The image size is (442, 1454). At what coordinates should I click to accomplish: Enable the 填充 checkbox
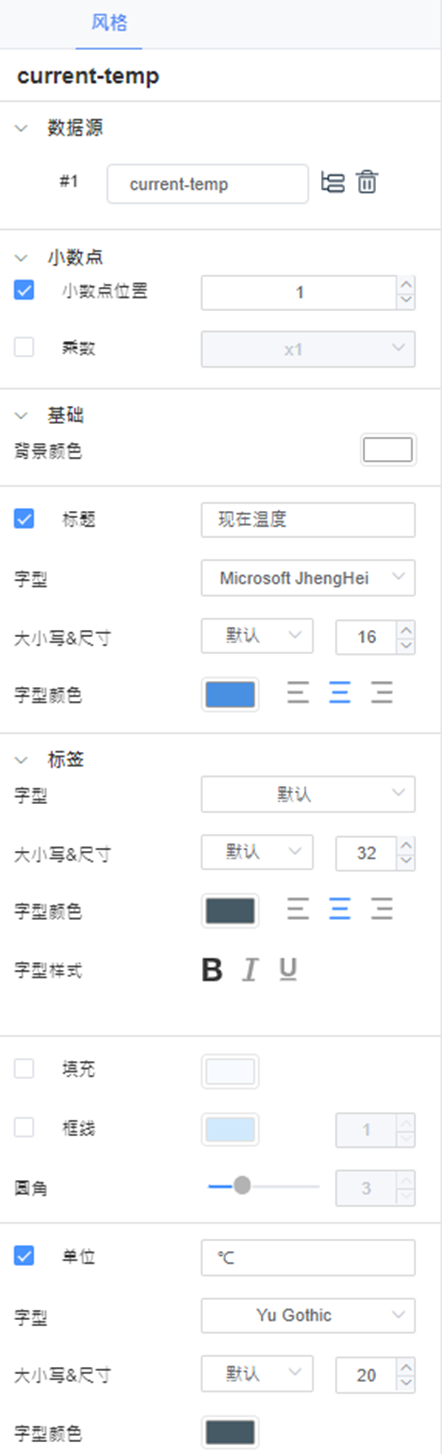pos(24,1069)
